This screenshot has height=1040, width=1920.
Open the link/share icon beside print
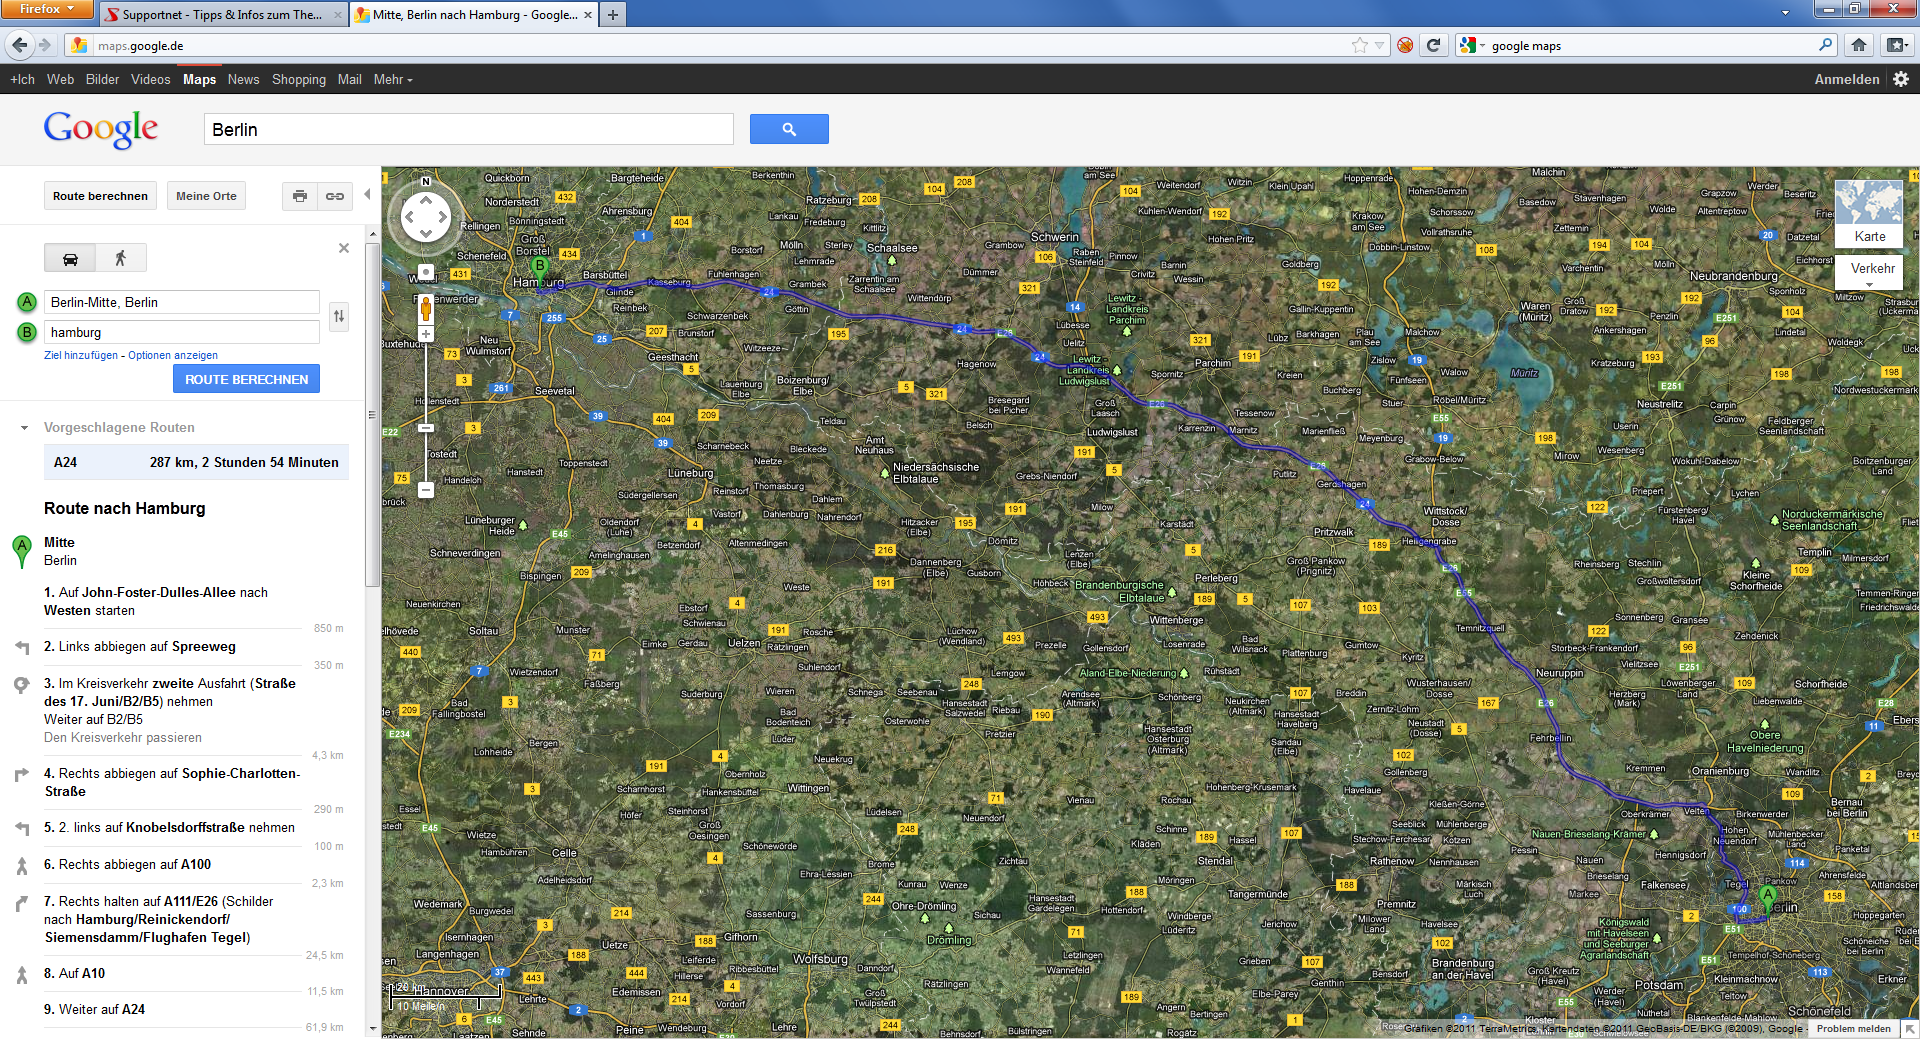(x=335, y=196)
